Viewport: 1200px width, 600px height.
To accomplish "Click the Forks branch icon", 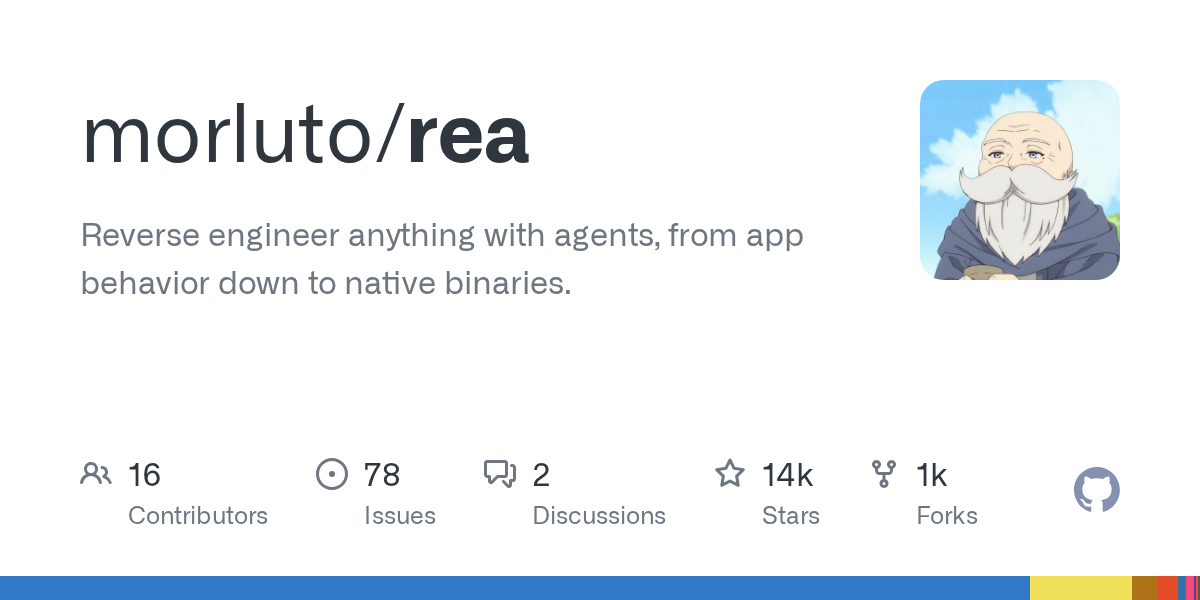I will (x=884, y=473).
